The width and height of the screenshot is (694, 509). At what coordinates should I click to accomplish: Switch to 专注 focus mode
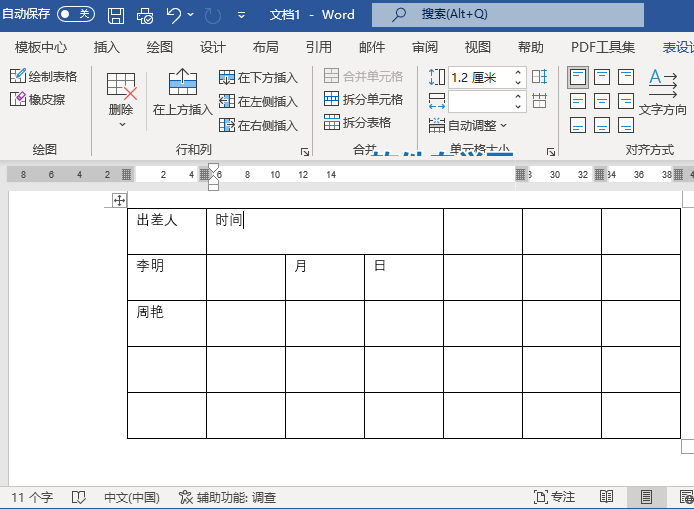point(555,497)
